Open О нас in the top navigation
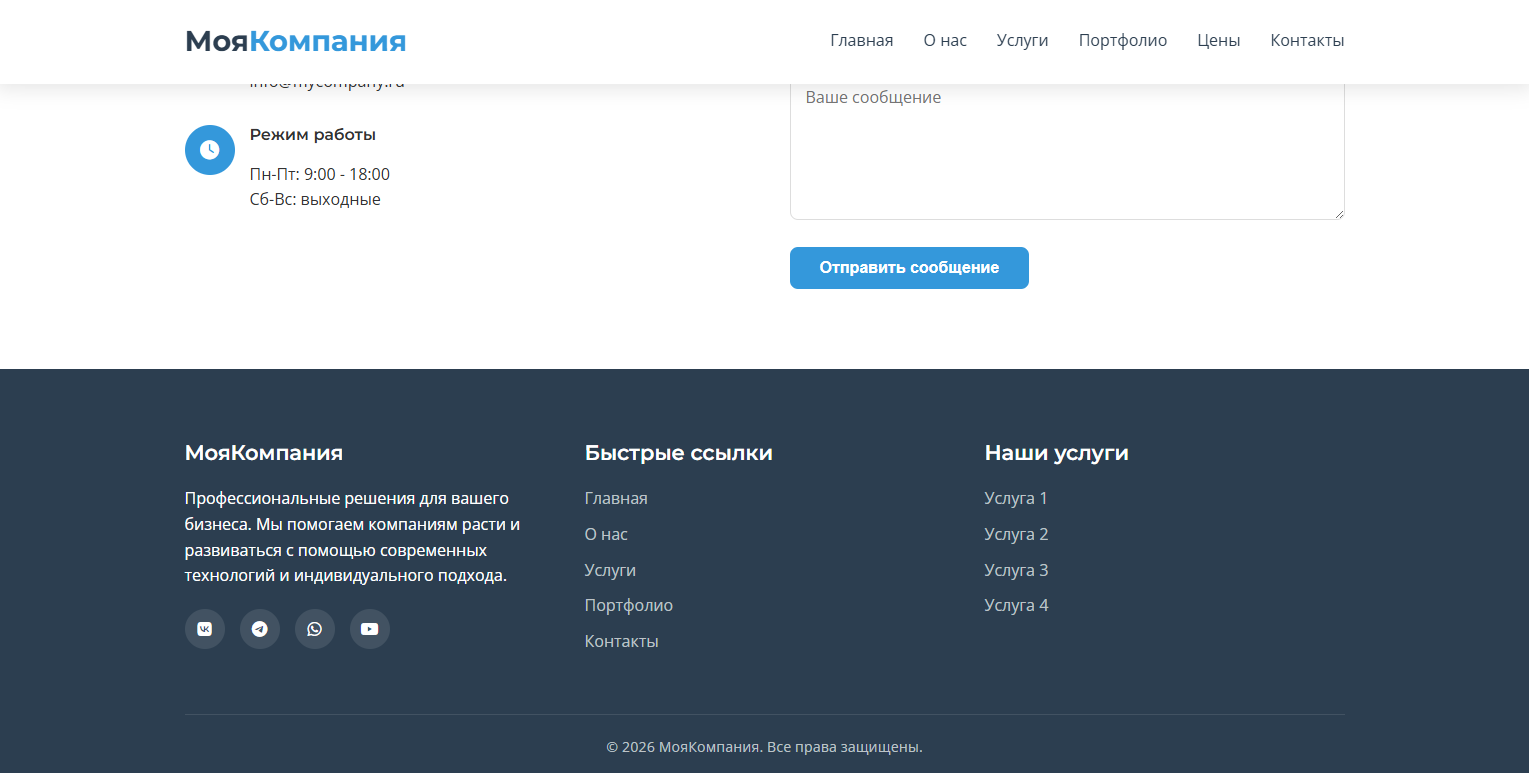This screenshot has width=1529, height=773. point(945,41)
